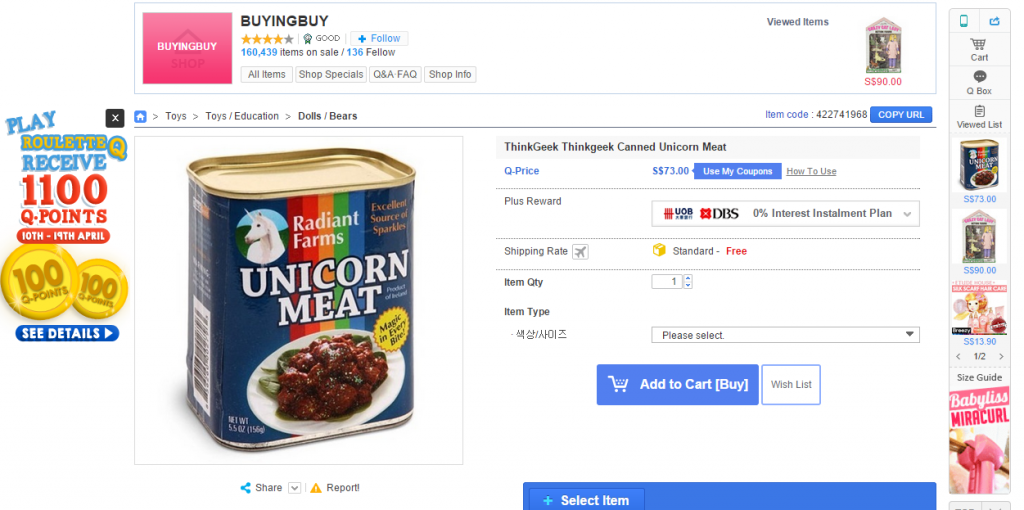Screen dimensions: 1024x510
Task: Switch to the Q&A·FAQ tab
Action: [395, 74]
